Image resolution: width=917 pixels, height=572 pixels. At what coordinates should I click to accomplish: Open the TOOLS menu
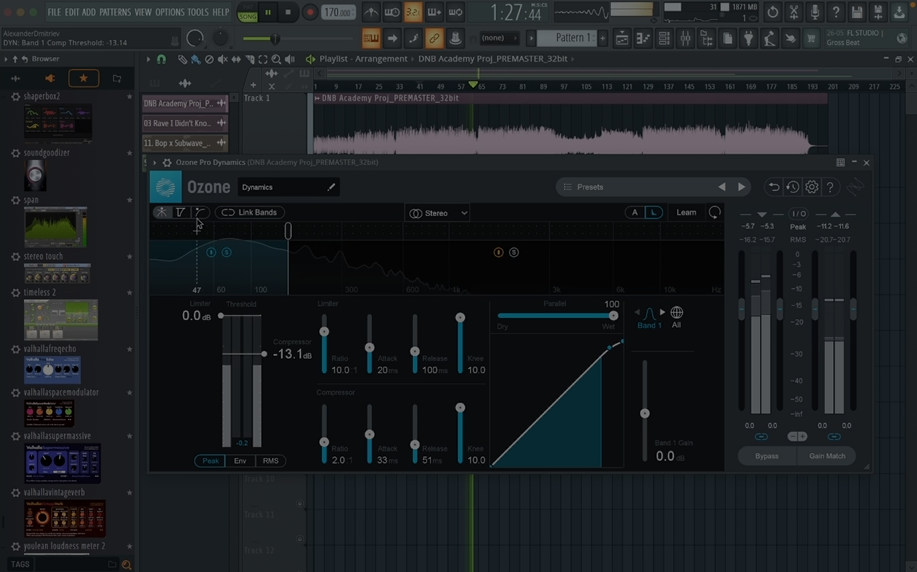click(198, 12)
